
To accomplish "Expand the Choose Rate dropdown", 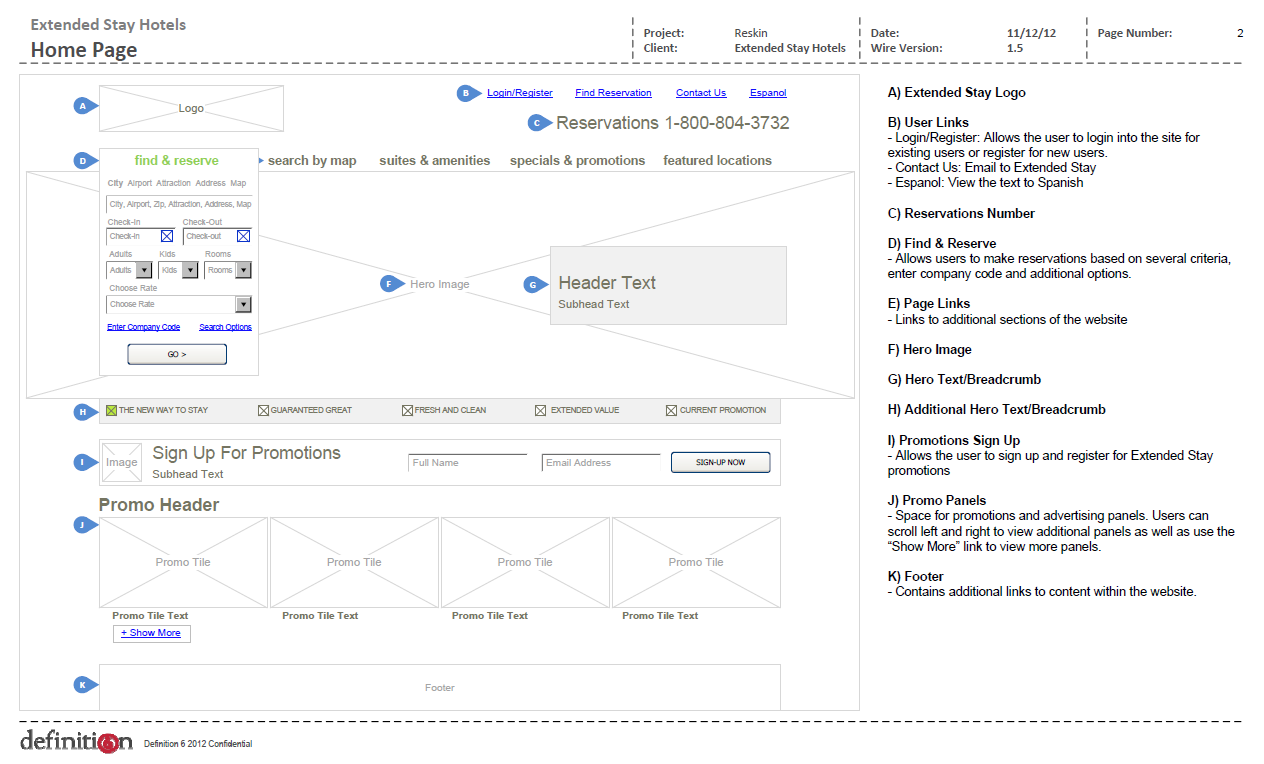I will coord(179,304).
